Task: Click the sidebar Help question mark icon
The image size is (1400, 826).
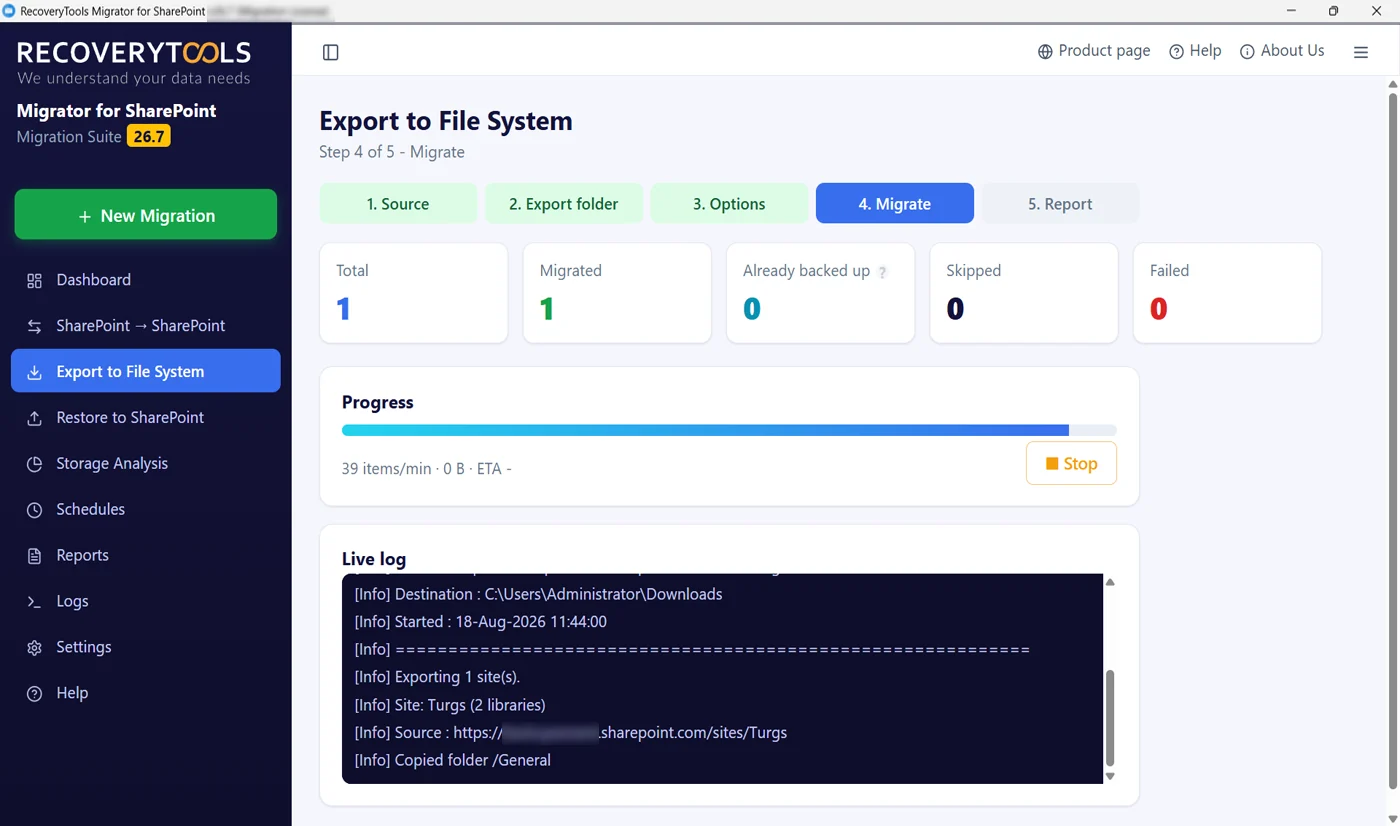Action: pyautogui.click(x=34, y=695)
